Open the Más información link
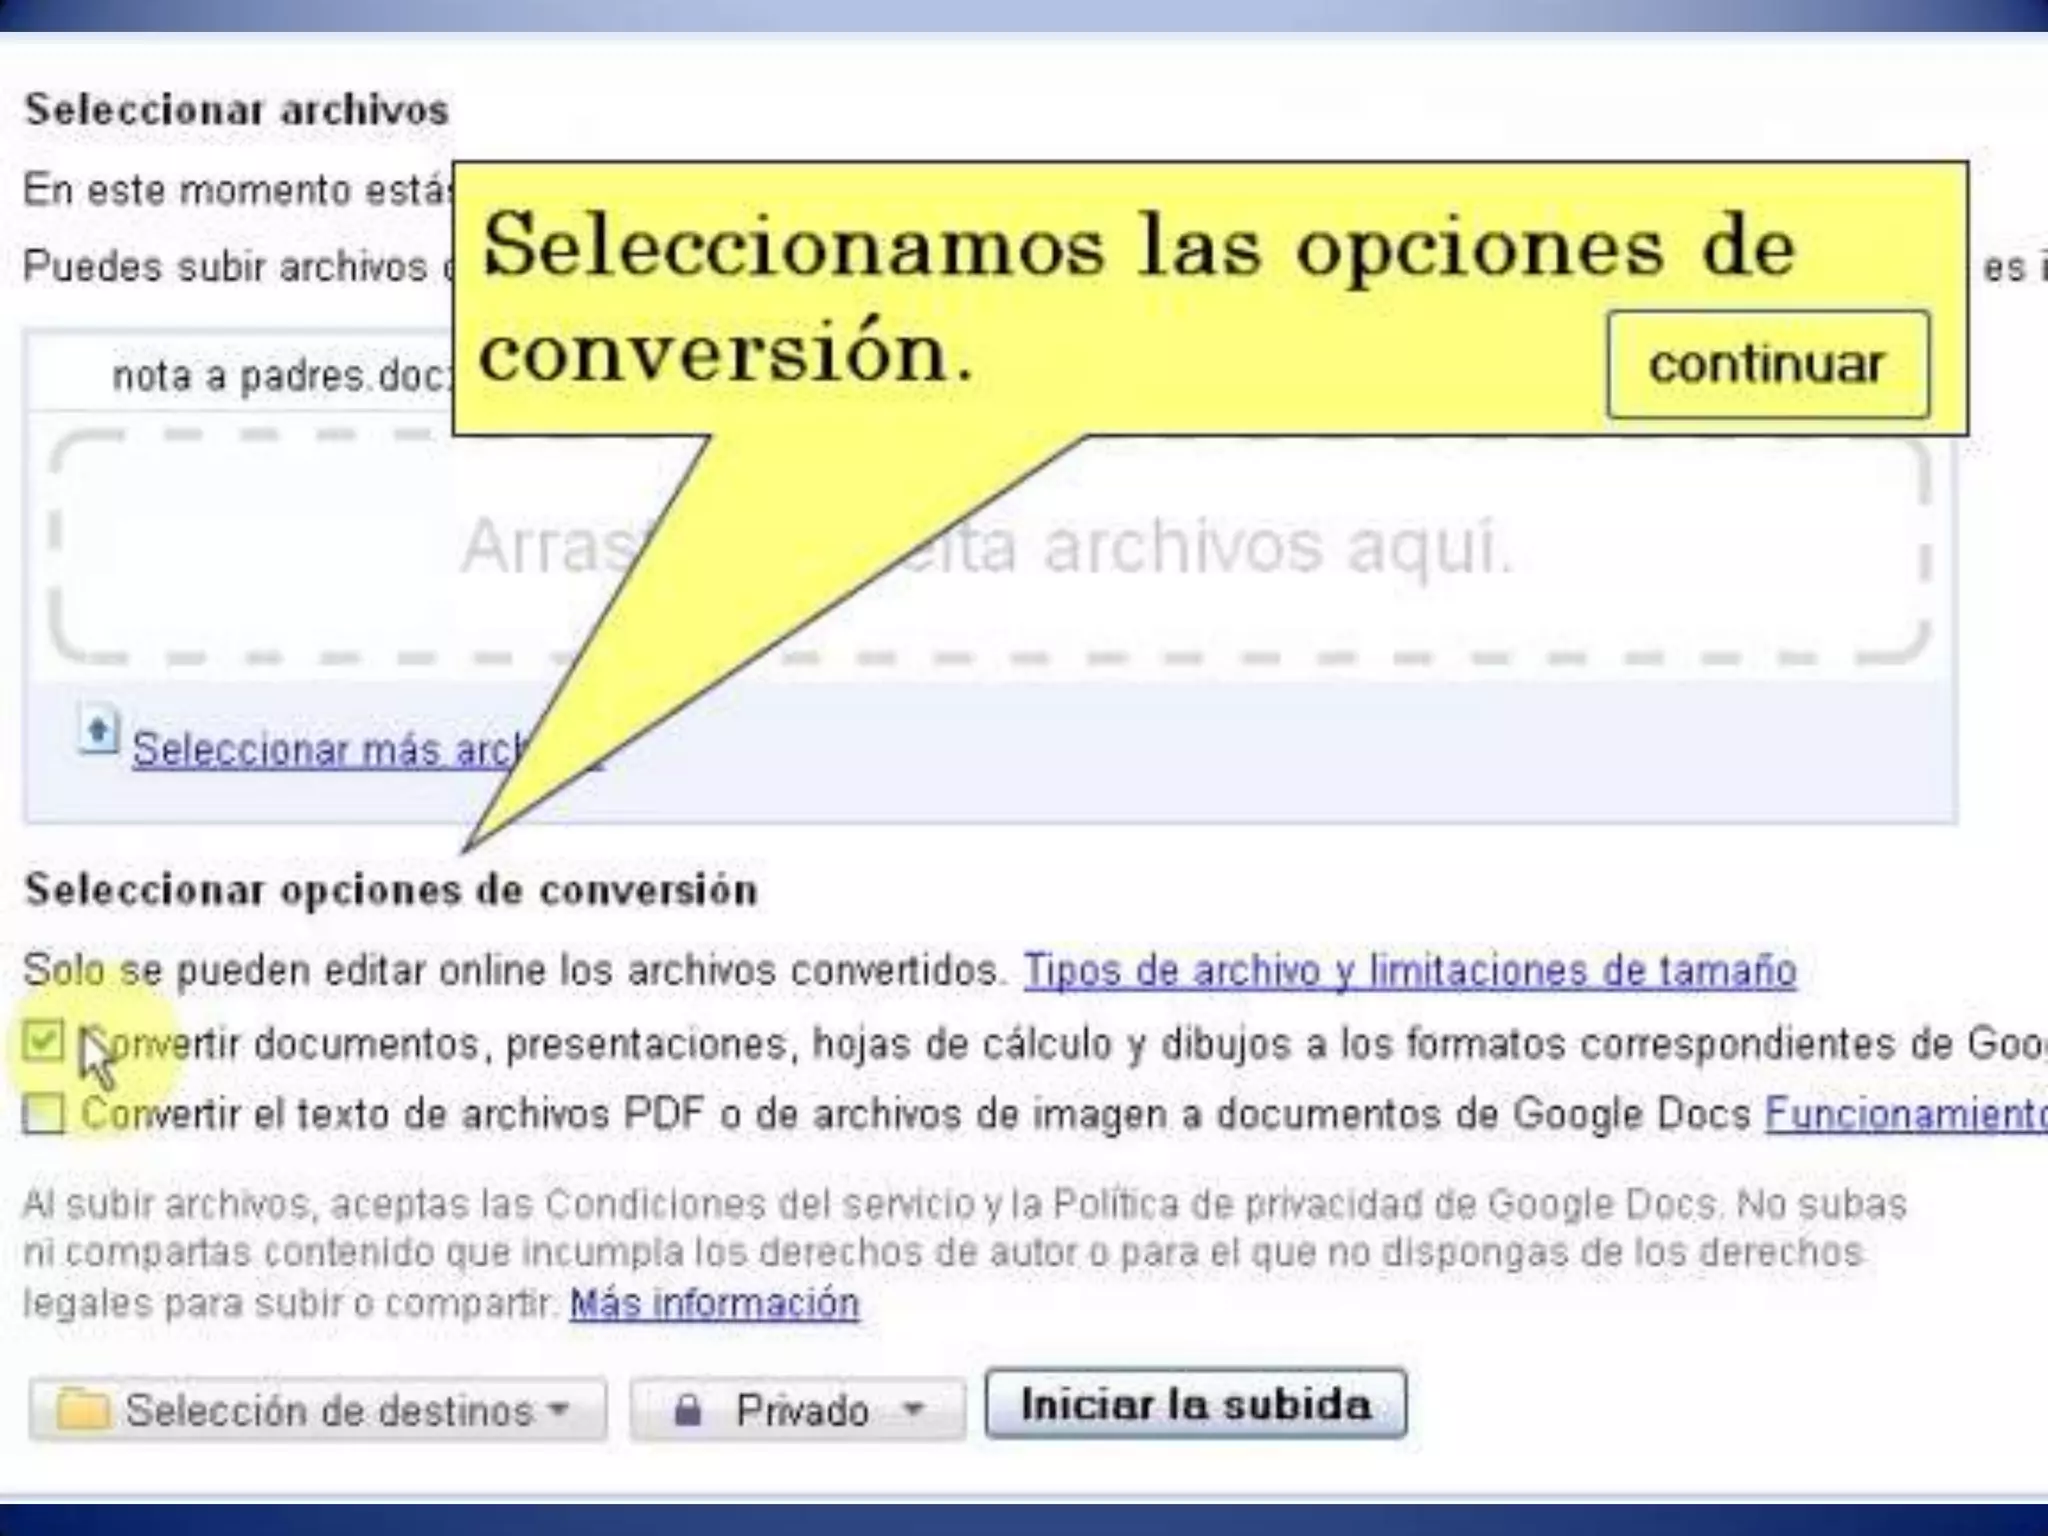Viewport: 2048px width, 1536px height. pos(714,1303)
